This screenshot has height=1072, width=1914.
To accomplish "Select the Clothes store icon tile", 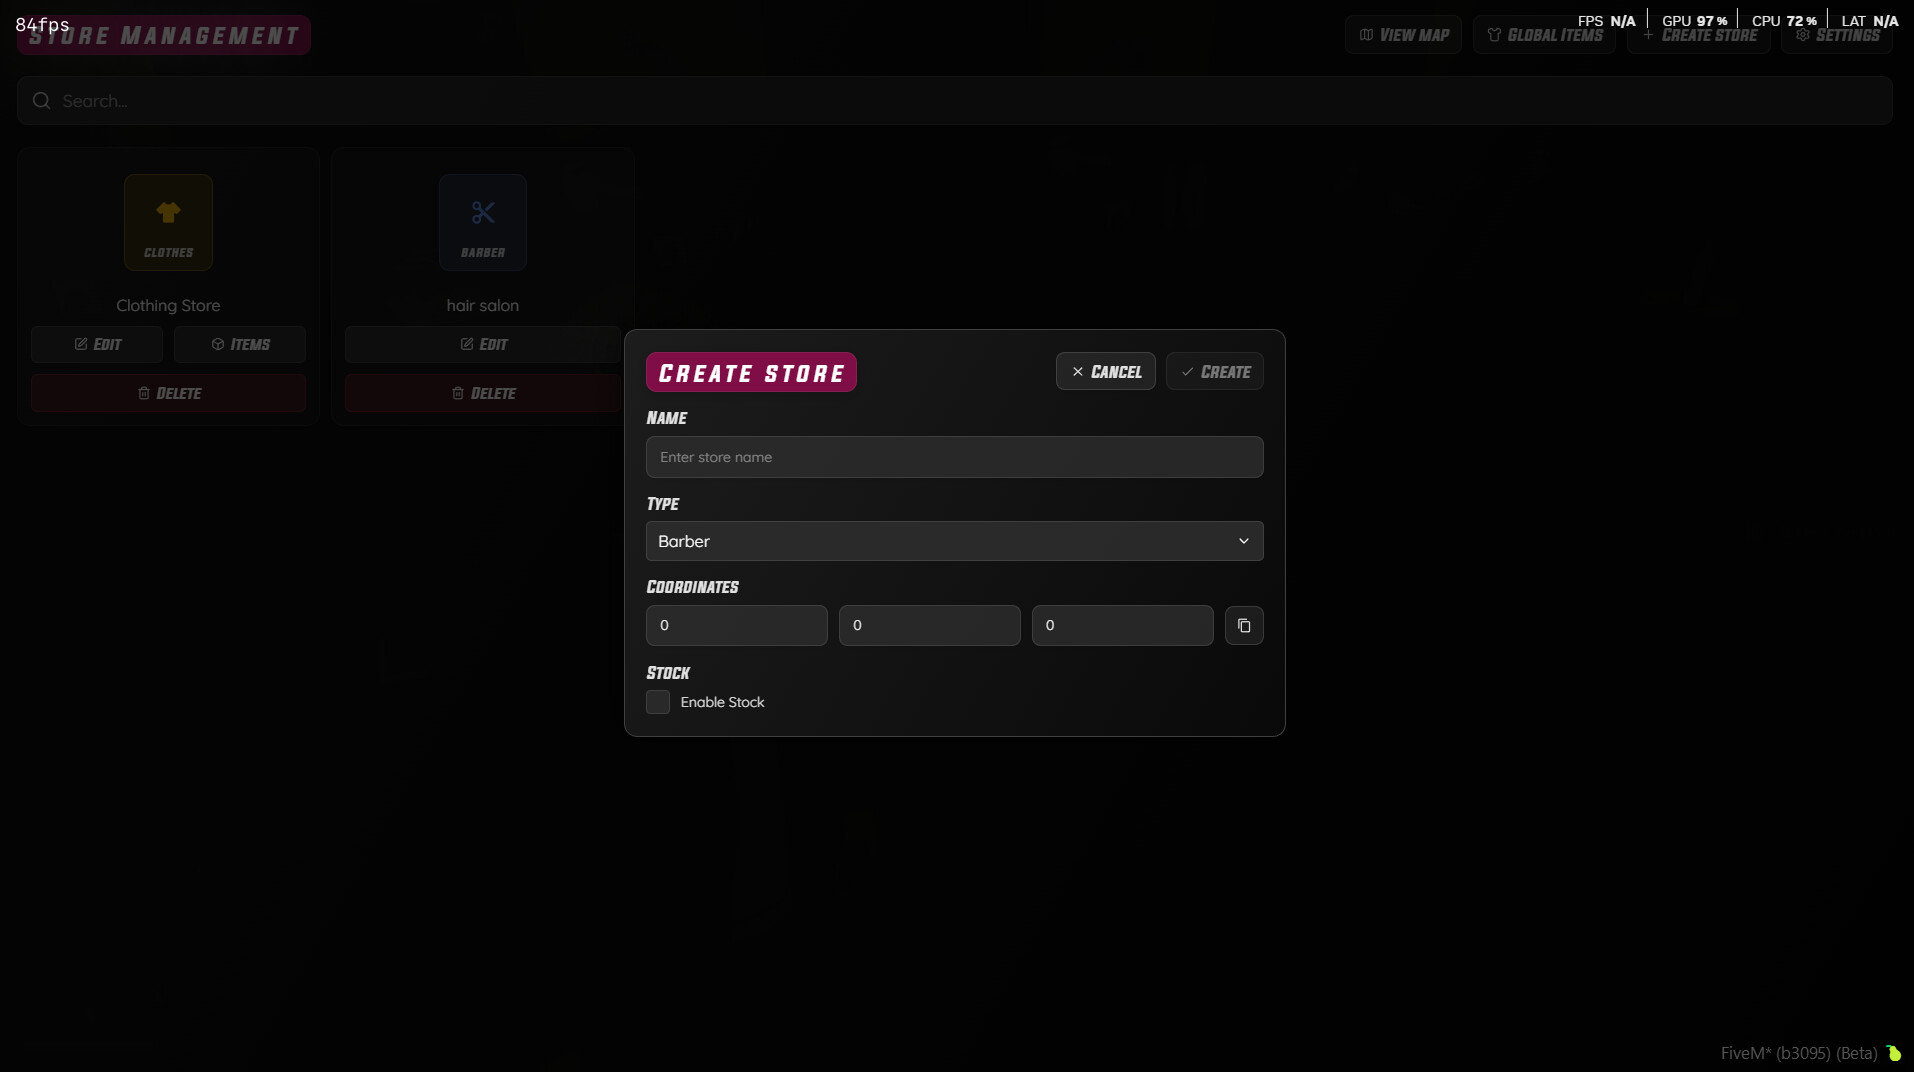I will [x=169, y=222].
